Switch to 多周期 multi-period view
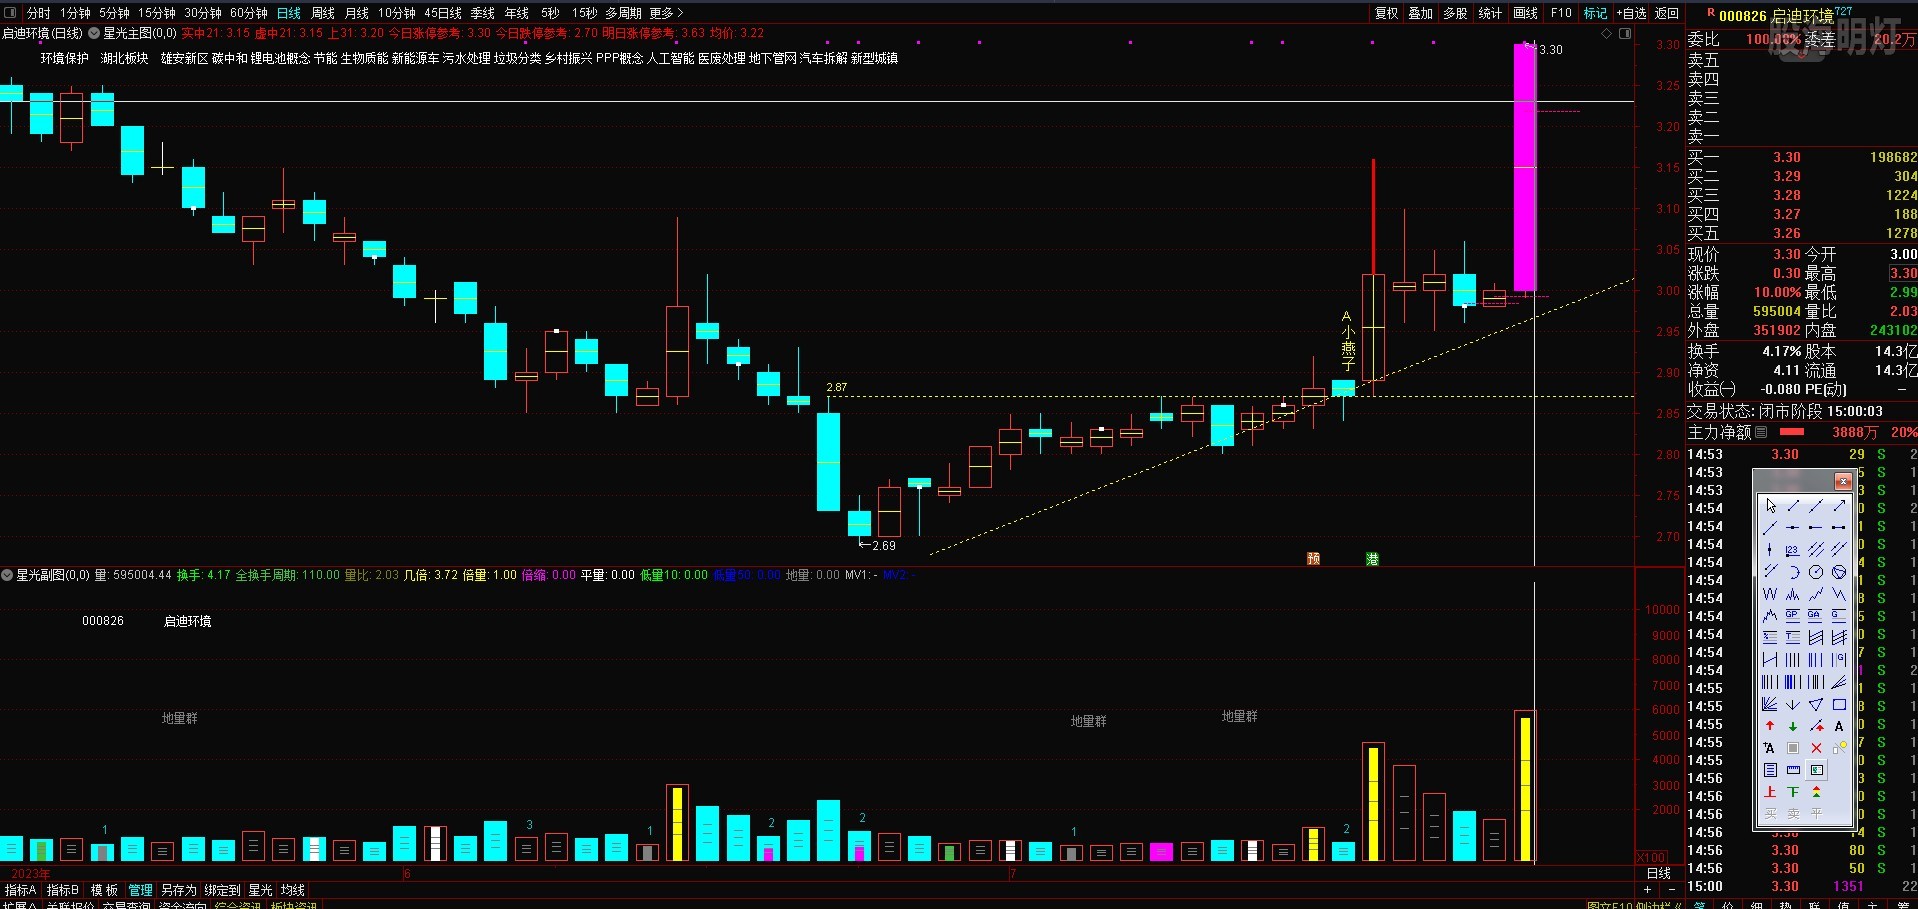The height and width of the screenshot is (909, 1918). [623, 13]
